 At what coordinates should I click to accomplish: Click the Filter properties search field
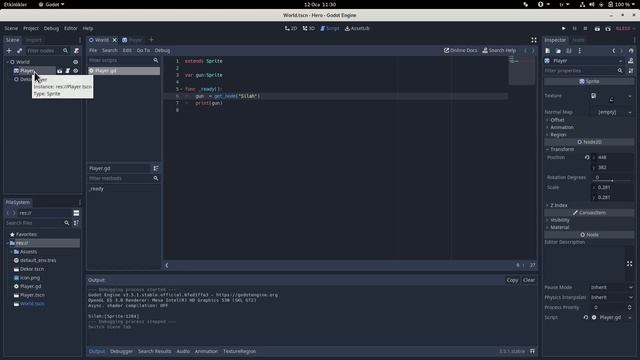(x=584, y=71)
